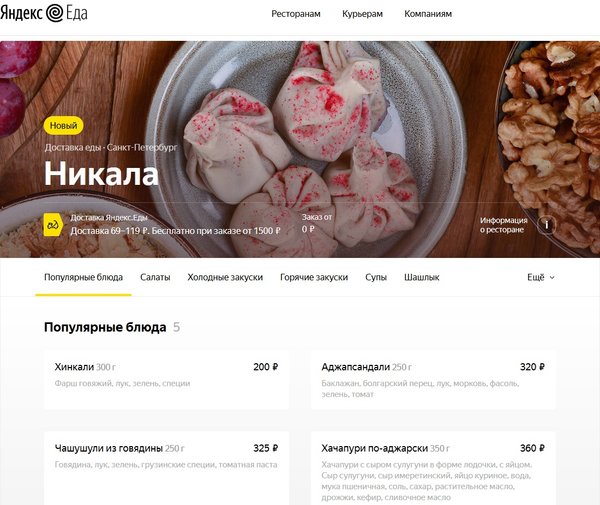The image size is (600, 505).
Task: Select the Горячие закуски tab
Action: [314, 277]
